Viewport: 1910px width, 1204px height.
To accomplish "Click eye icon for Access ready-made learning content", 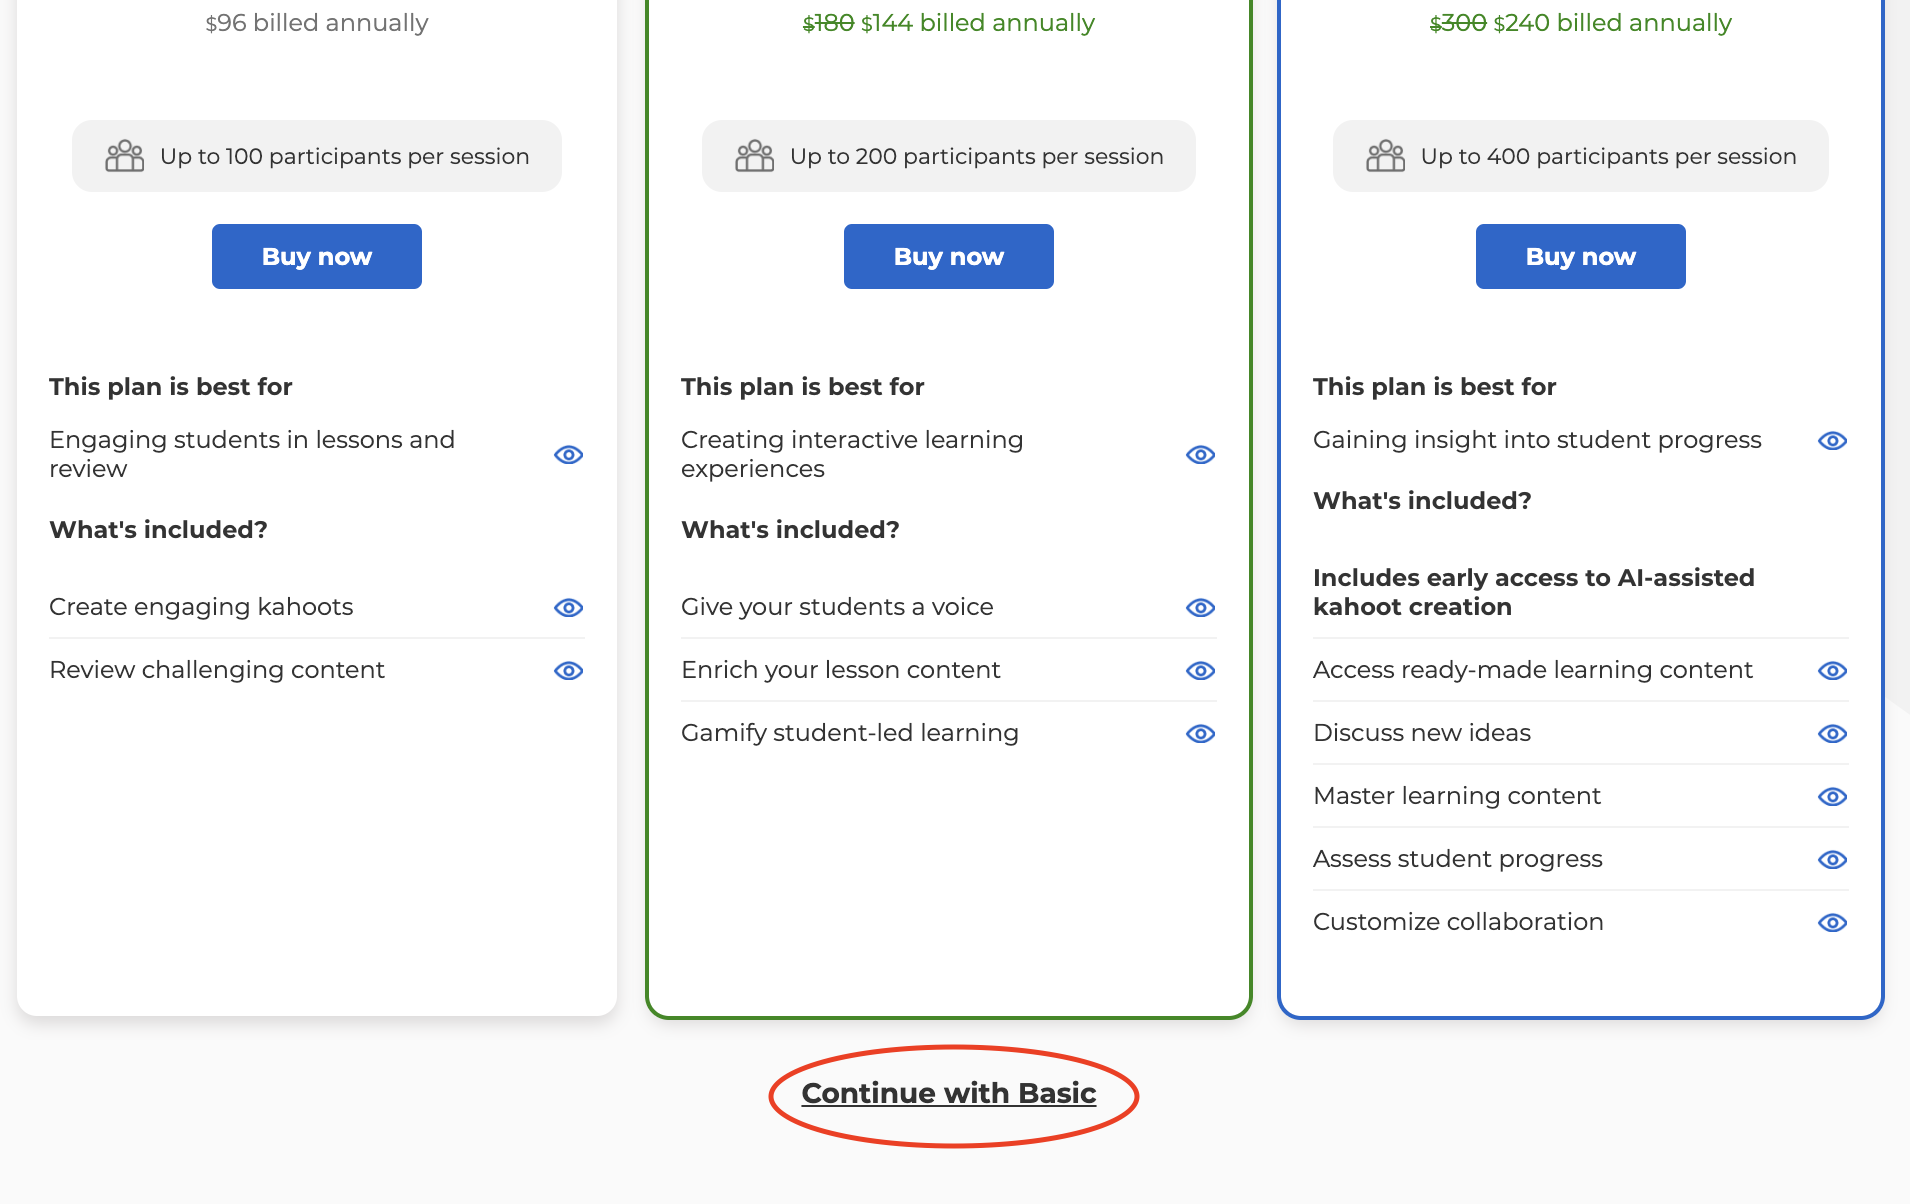I will (1832, 671).
